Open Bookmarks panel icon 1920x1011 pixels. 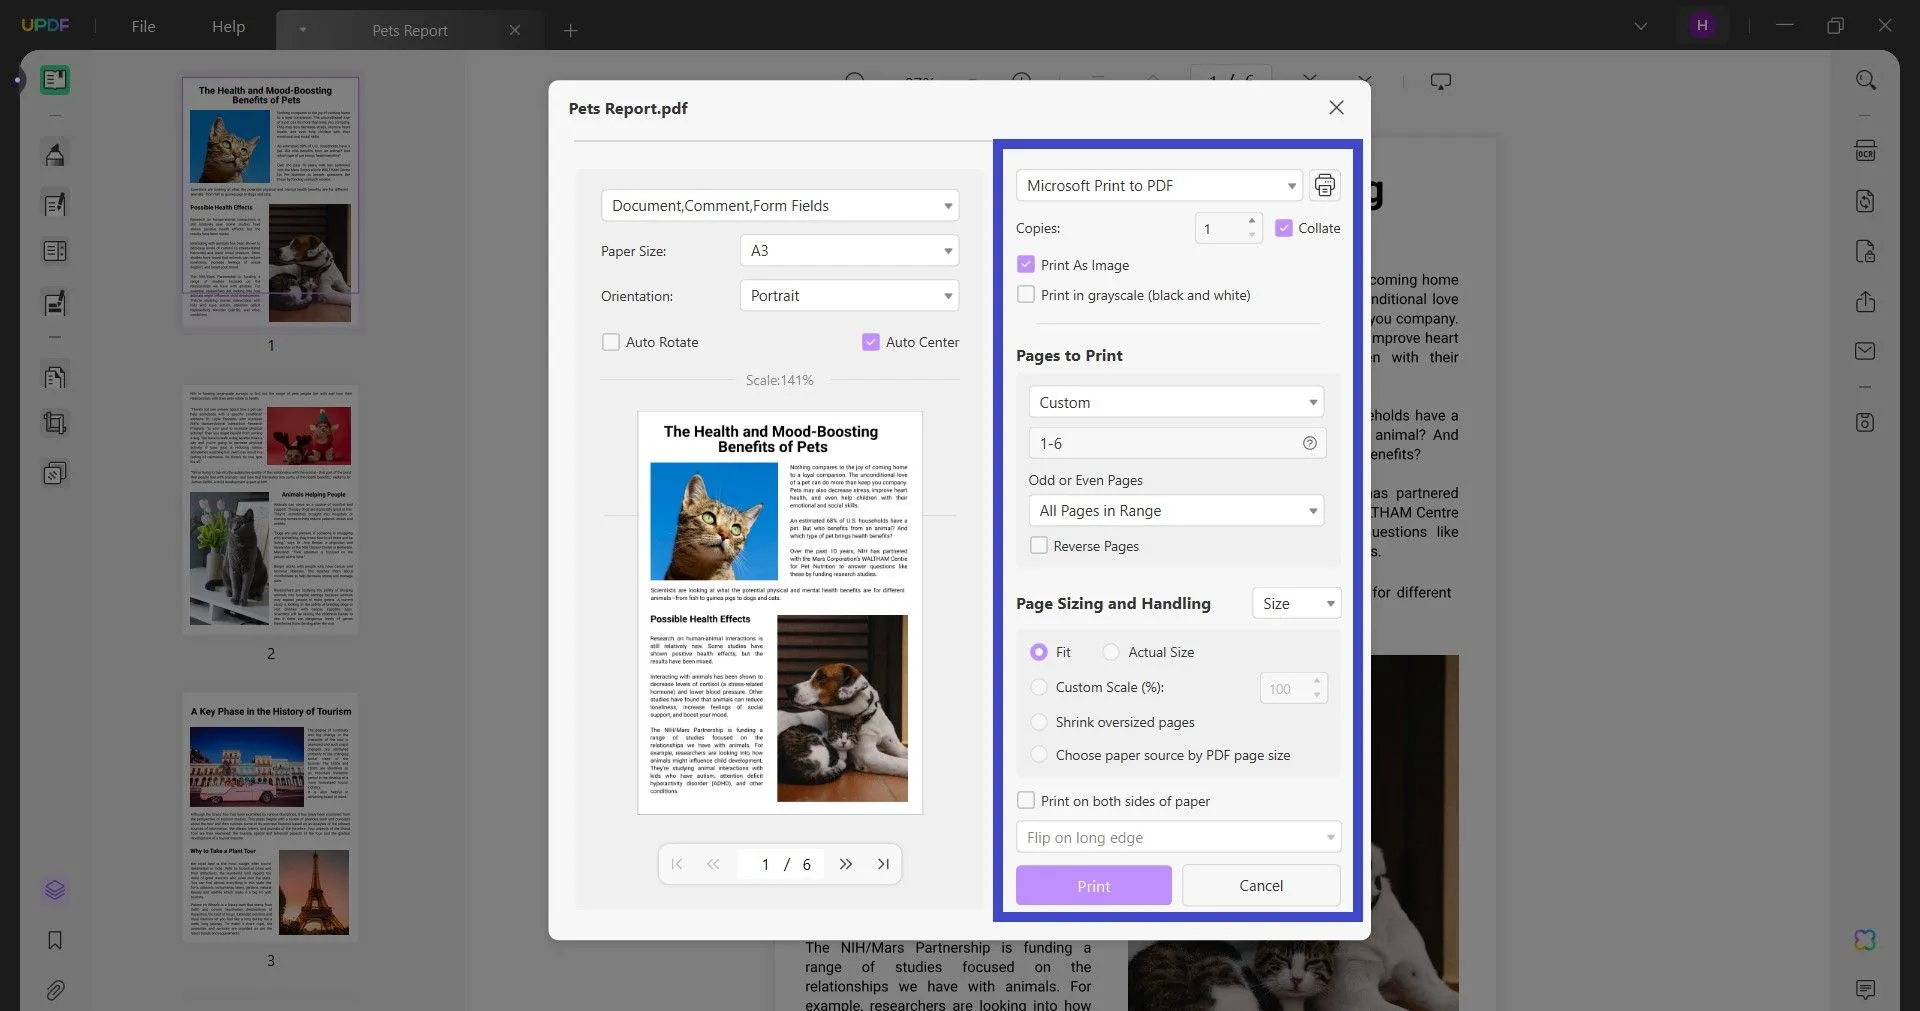tap(55, 940)
